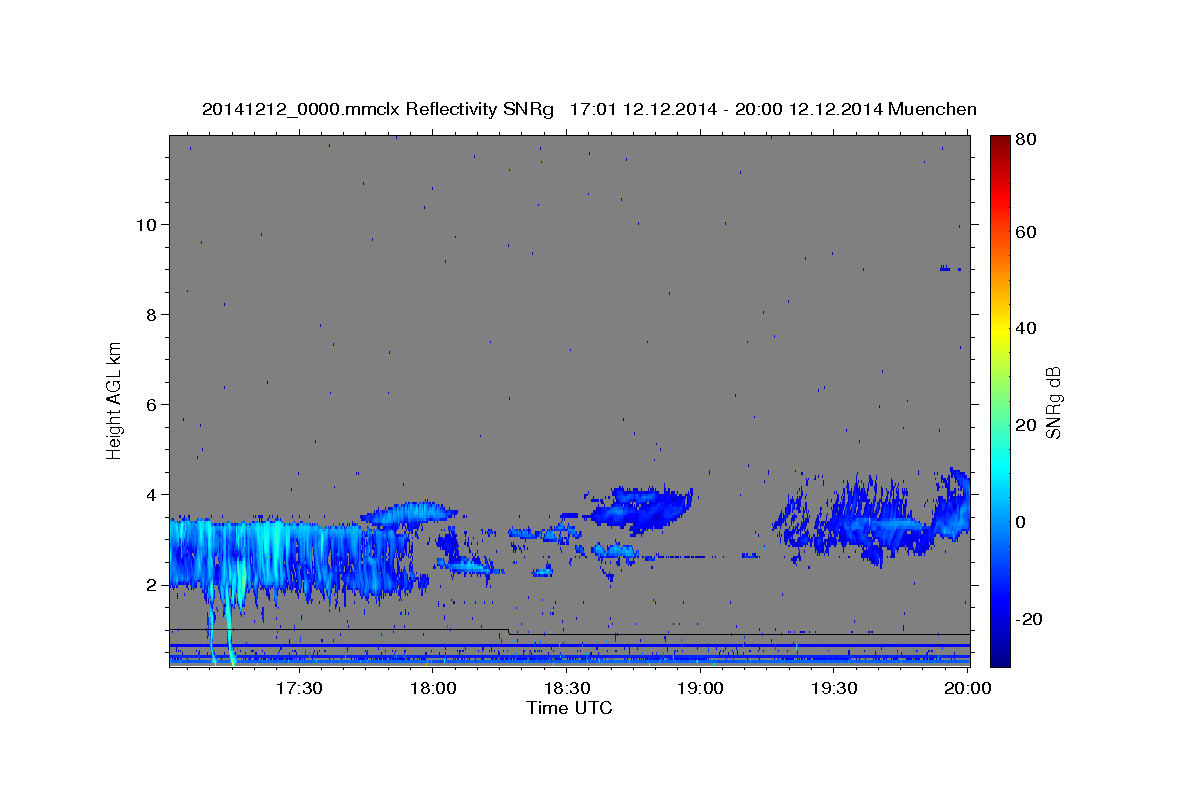Click the height axis label 2
1200x800 pixels.
click(x=149, y=584)
